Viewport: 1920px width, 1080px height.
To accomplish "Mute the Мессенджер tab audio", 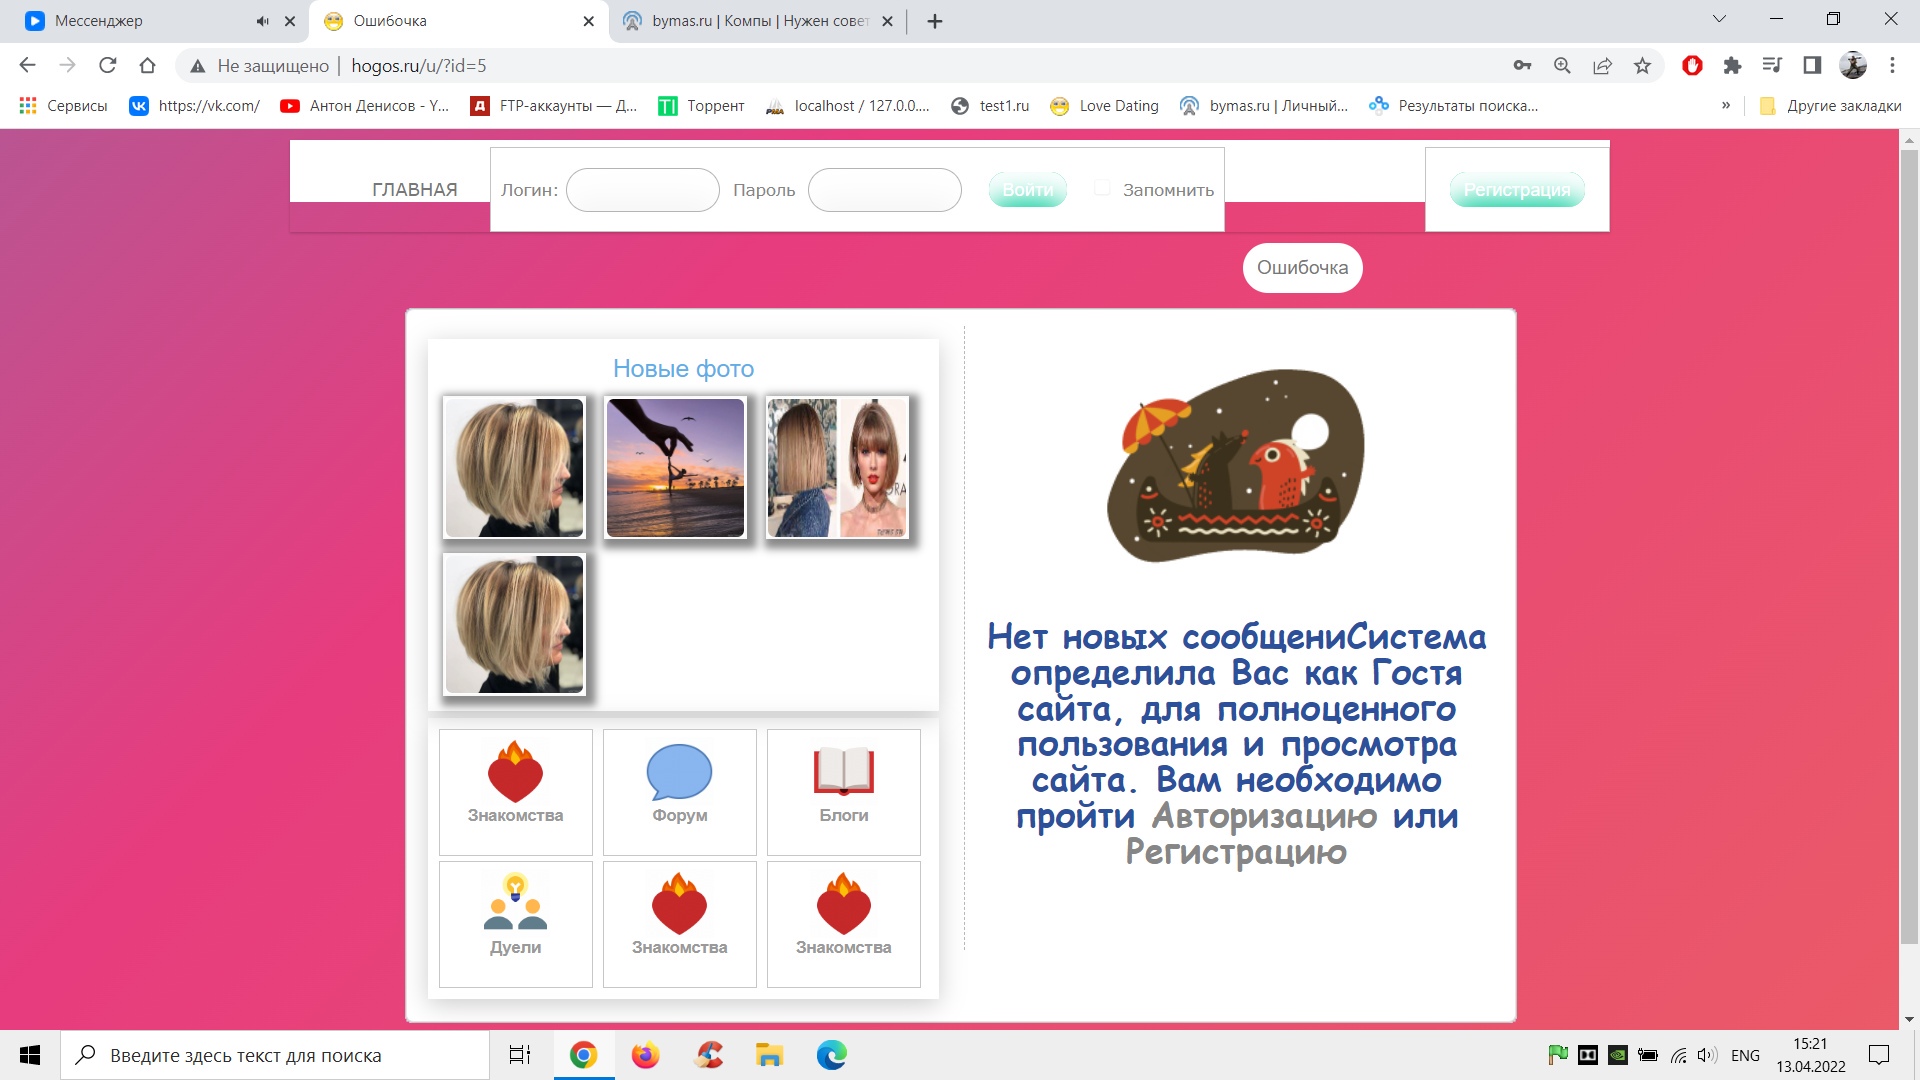I will coord(262,21).
